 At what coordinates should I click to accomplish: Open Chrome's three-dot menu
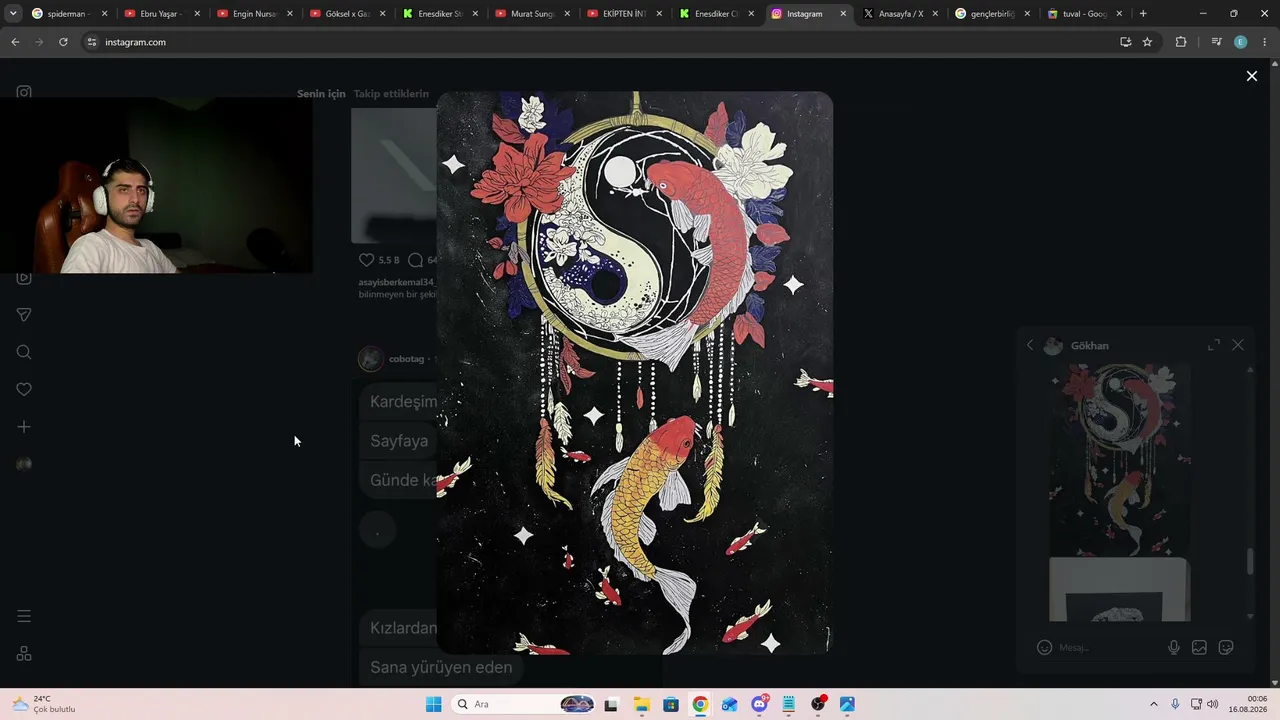[x=1265, y=42]
